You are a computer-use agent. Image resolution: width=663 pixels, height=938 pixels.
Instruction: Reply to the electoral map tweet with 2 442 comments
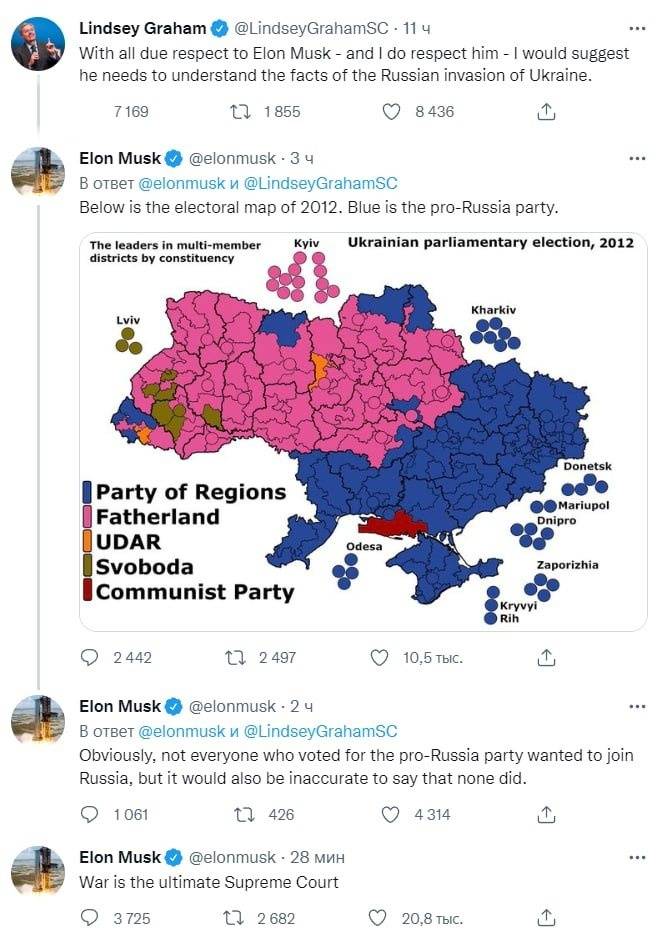pyautogui.click(x=89, y=658)
